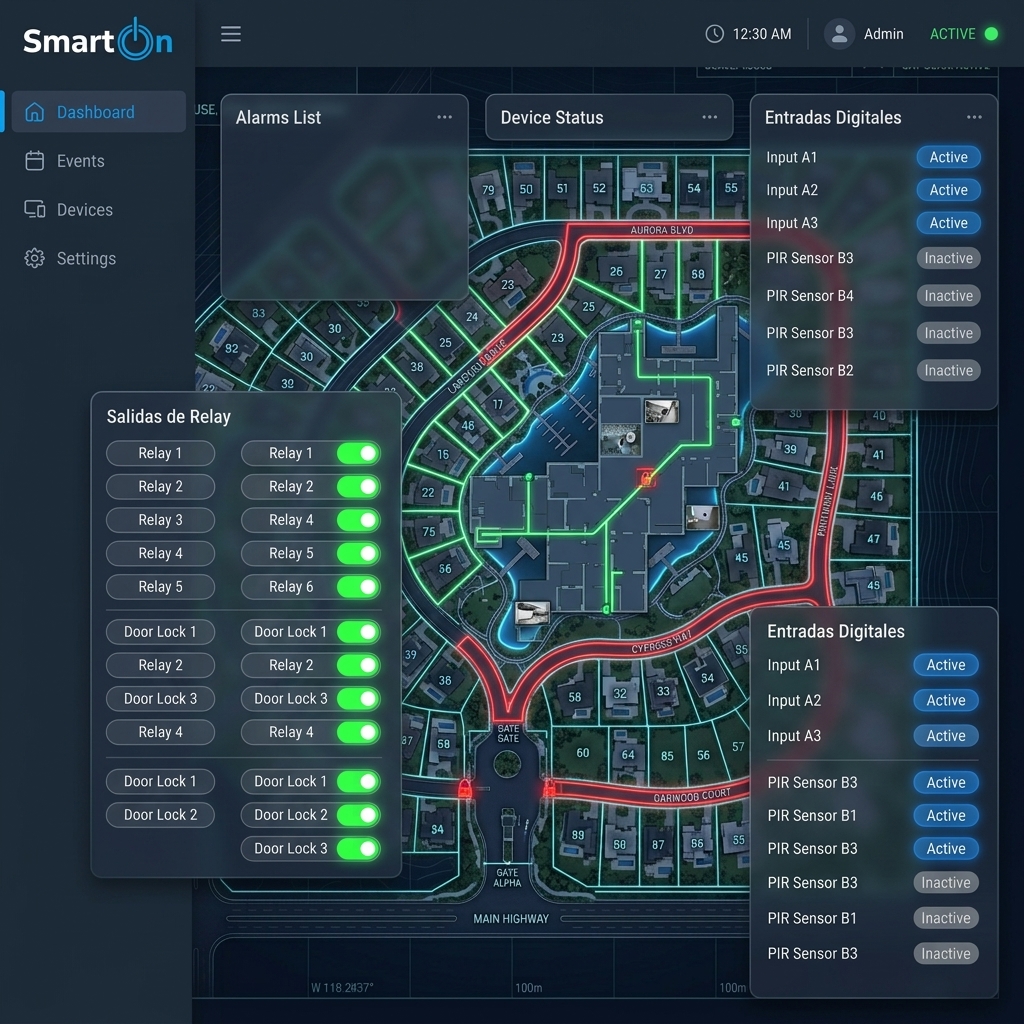Click the ACTIVE status text
1024x1024 pixels.
[952, 34]
